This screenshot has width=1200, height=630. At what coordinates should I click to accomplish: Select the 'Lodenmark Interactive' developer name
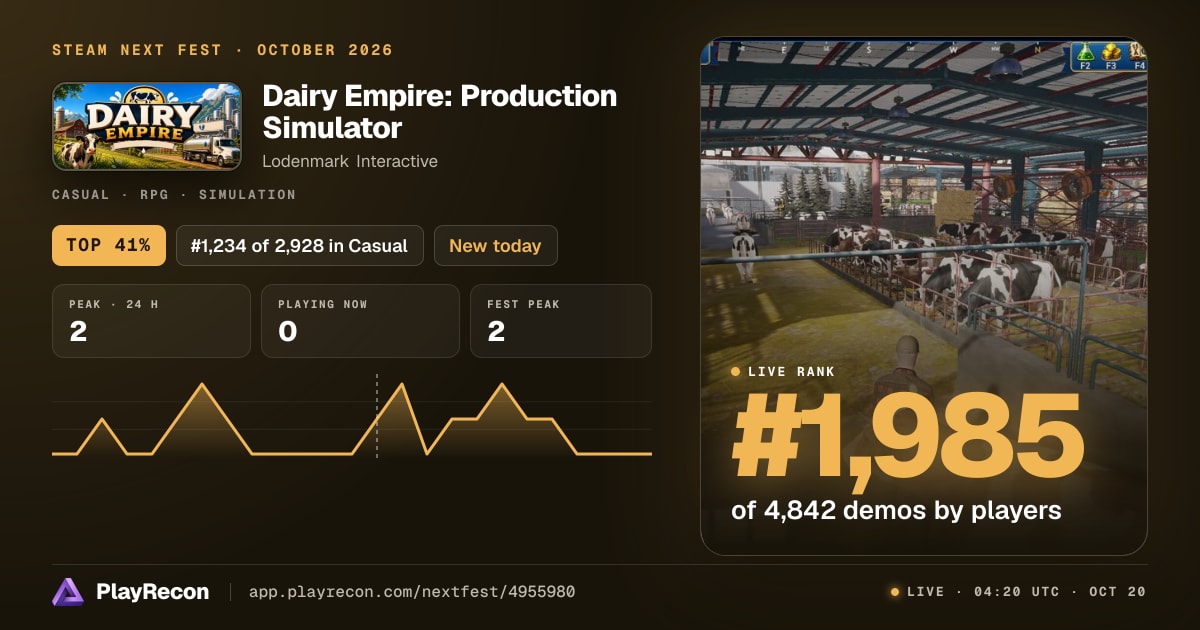pos(350,161)
